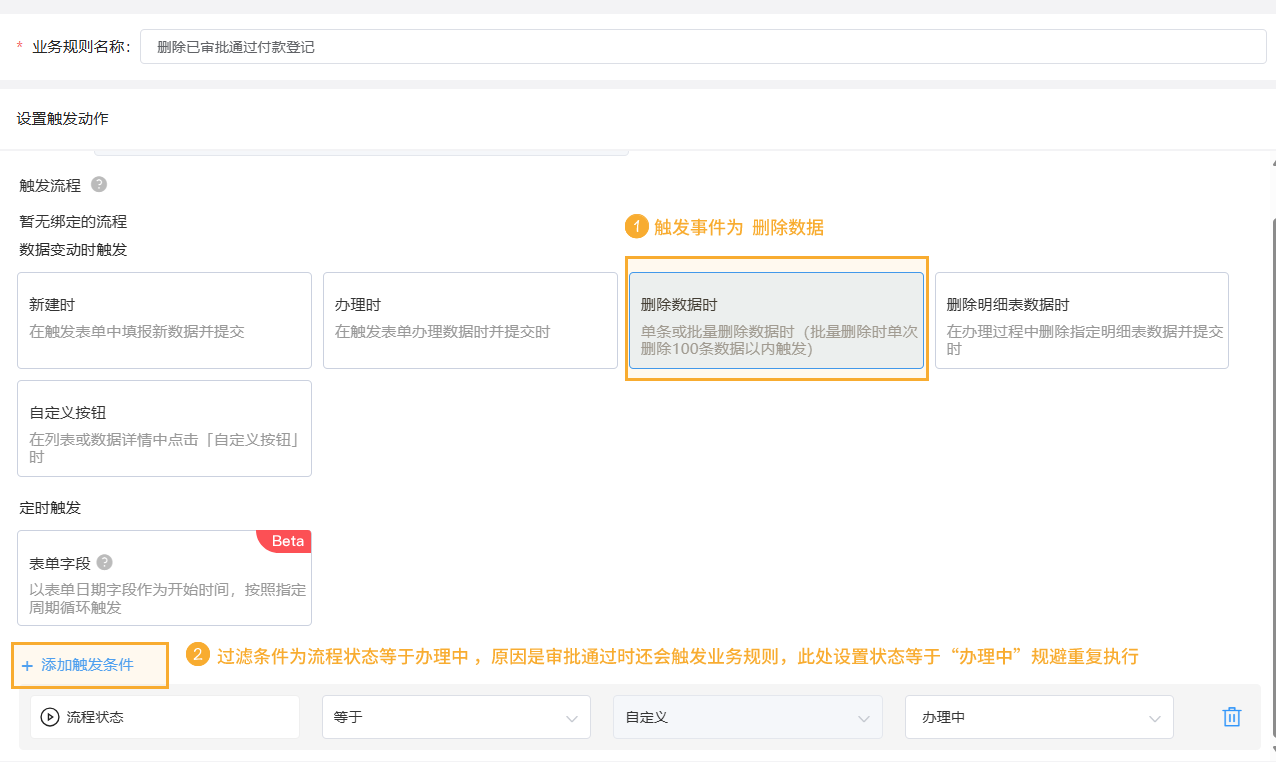Pick the 删除数据时 trigger card
This screenshot has height=762, width=1276.
coord(776,320)
